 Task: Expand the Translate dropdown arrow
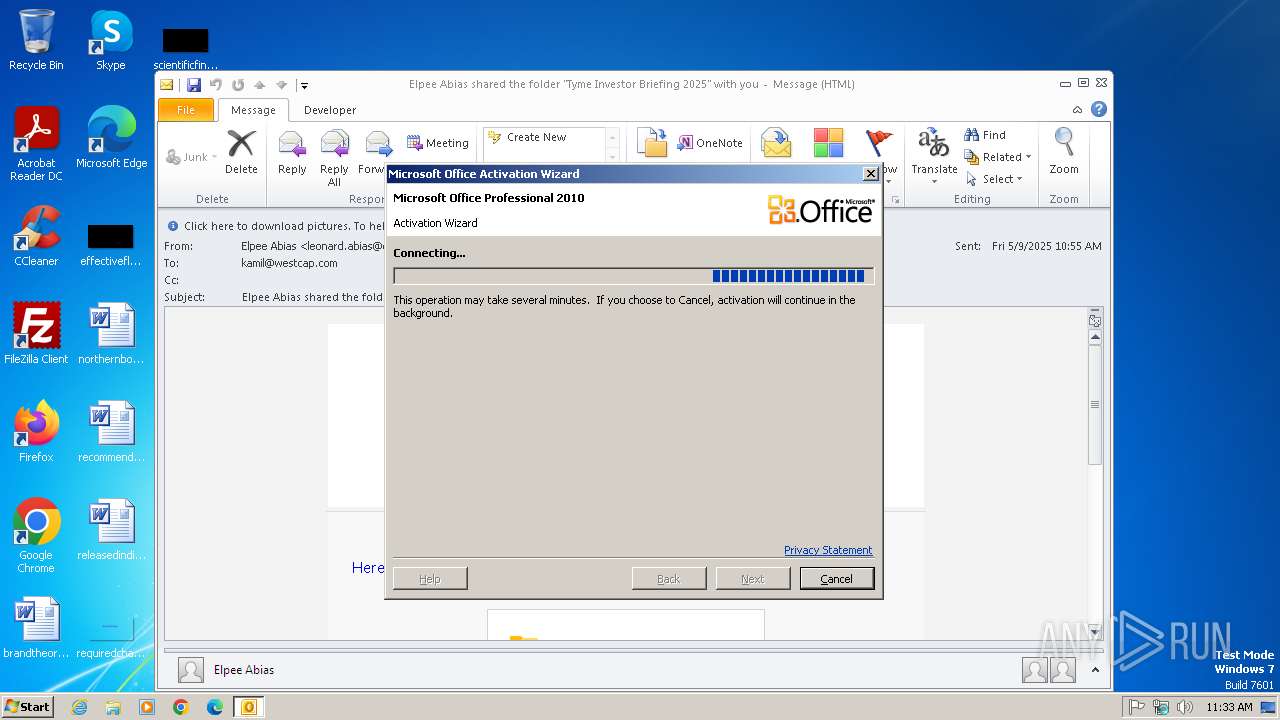934,182
